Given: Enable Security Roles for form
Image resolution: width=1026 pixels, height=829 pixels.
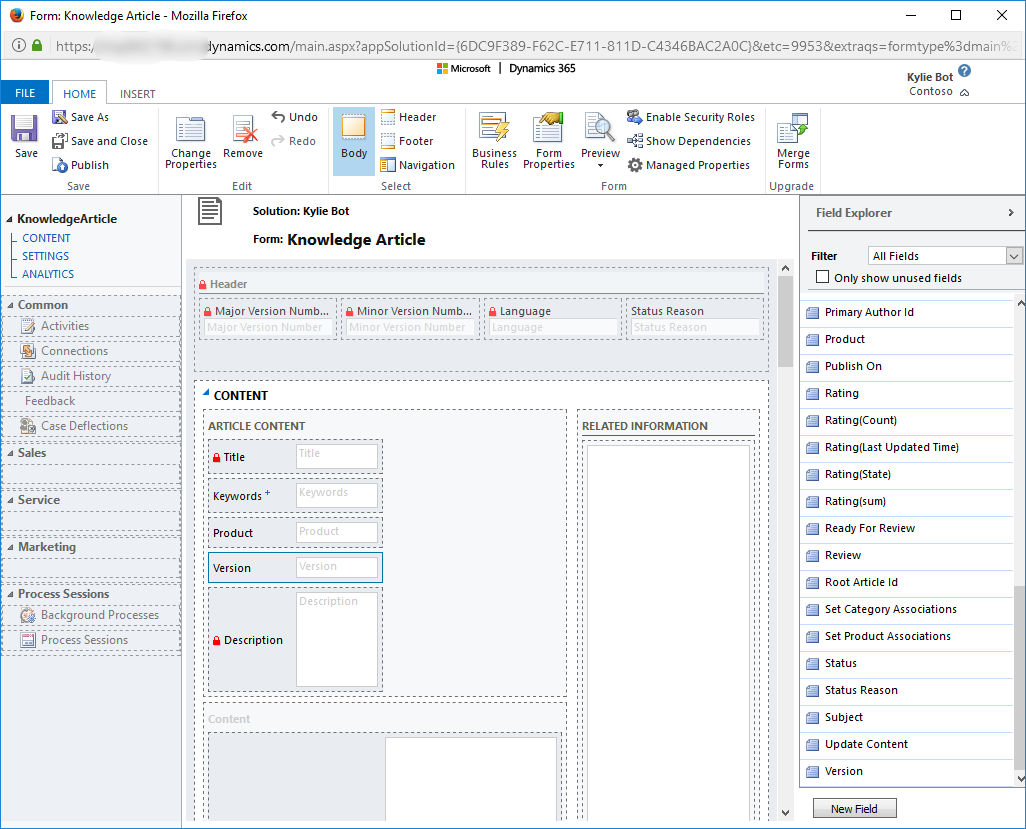Looking at the screenshot, I should pyautogui.click(x=691, y=117).
